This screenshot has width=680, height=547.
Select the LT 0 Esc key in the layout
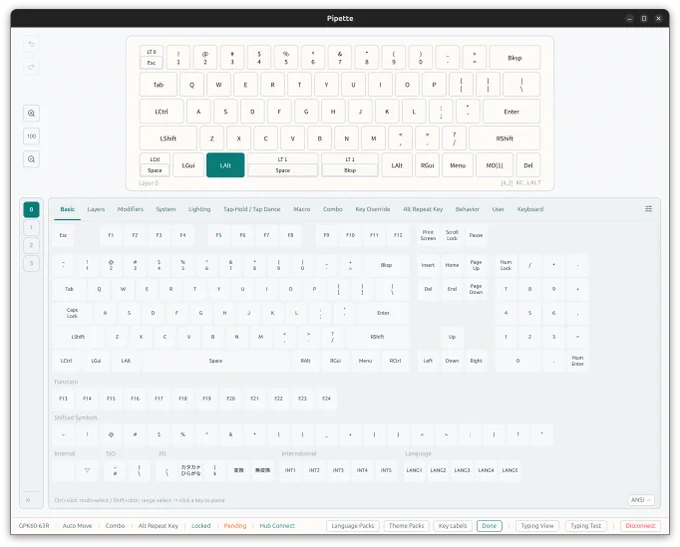point(151,58)
